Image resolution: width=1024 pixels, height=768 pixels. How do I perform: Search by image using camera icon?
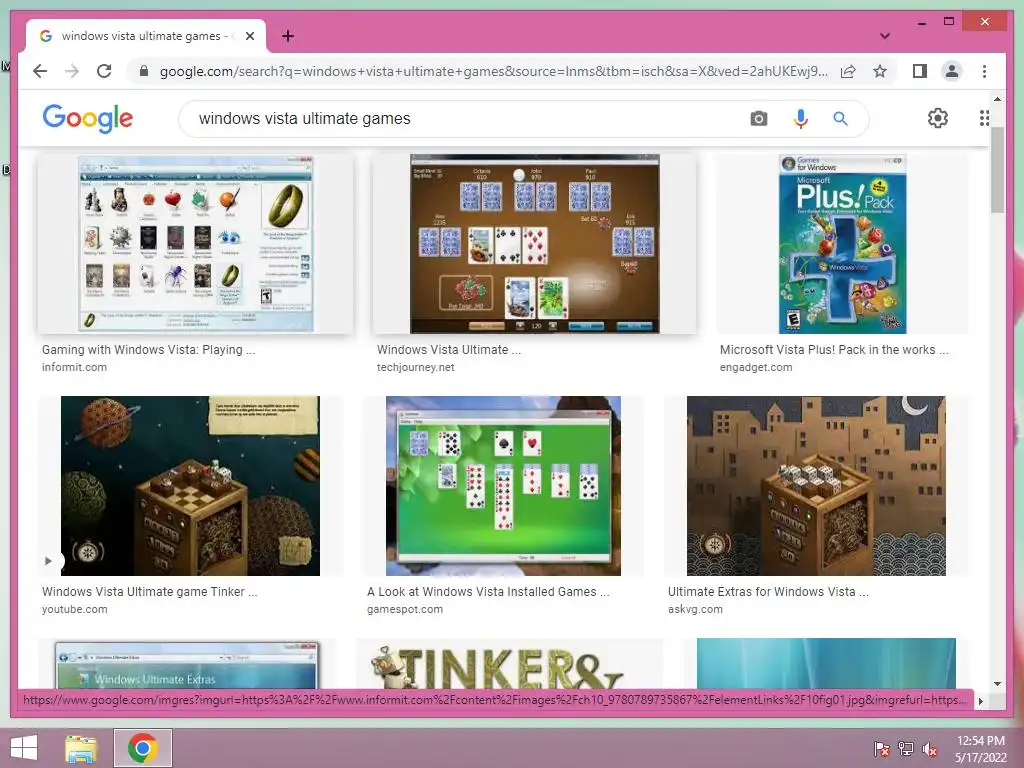[758, 119]
